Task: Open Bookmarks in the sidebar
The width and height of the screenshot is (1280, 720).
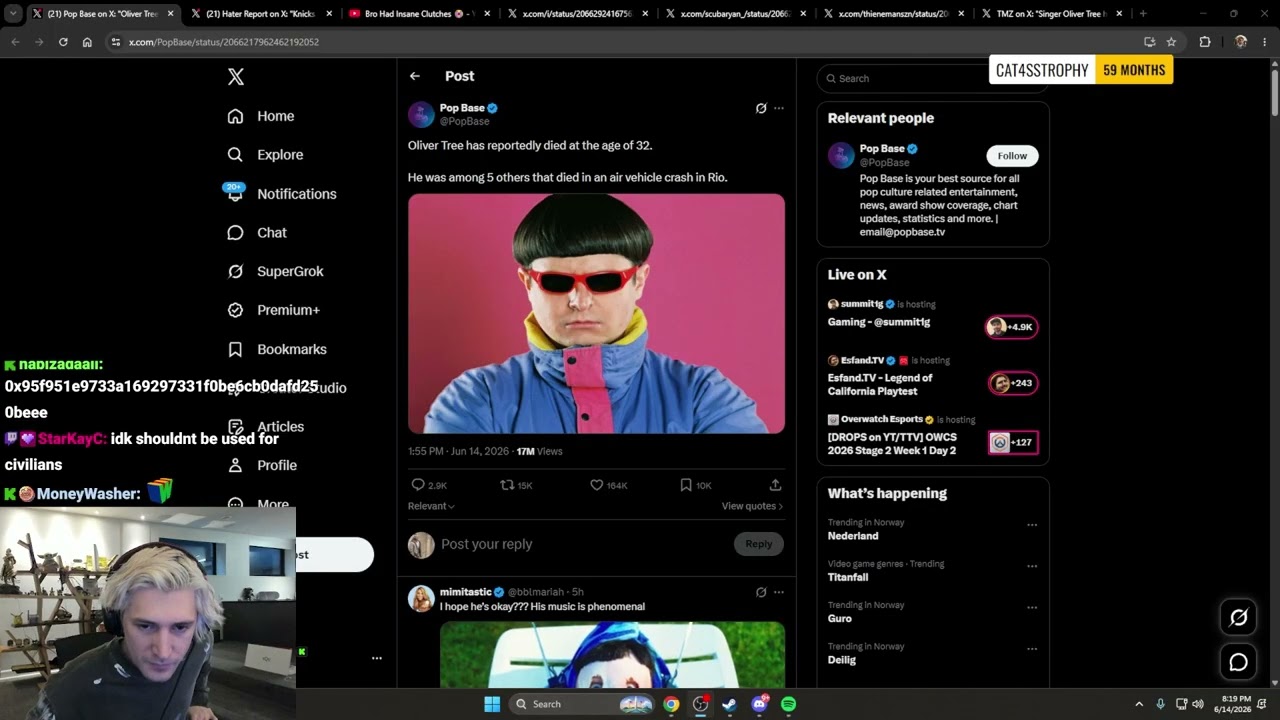Action: [277, 349]
